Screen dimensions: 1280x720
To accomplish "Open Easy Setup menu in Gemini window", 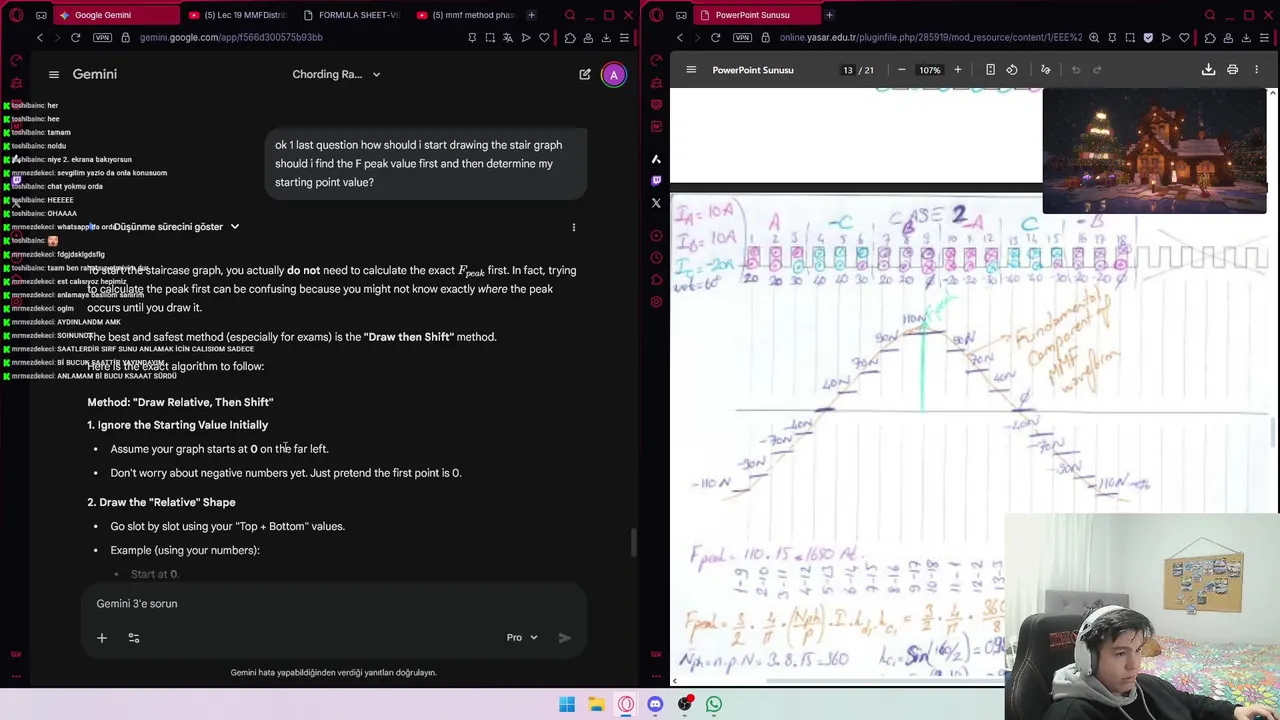I will coord(624,38).
